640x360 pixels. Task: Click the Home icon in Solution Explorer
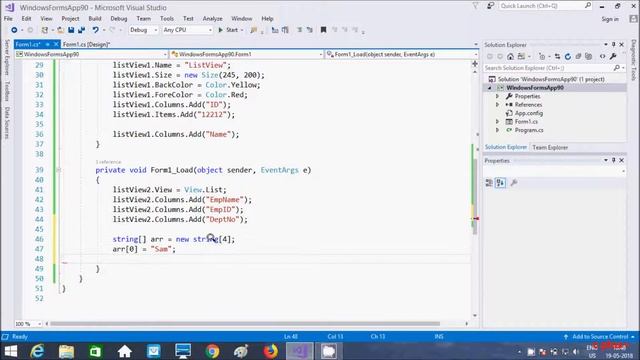(x=510, y=56)
